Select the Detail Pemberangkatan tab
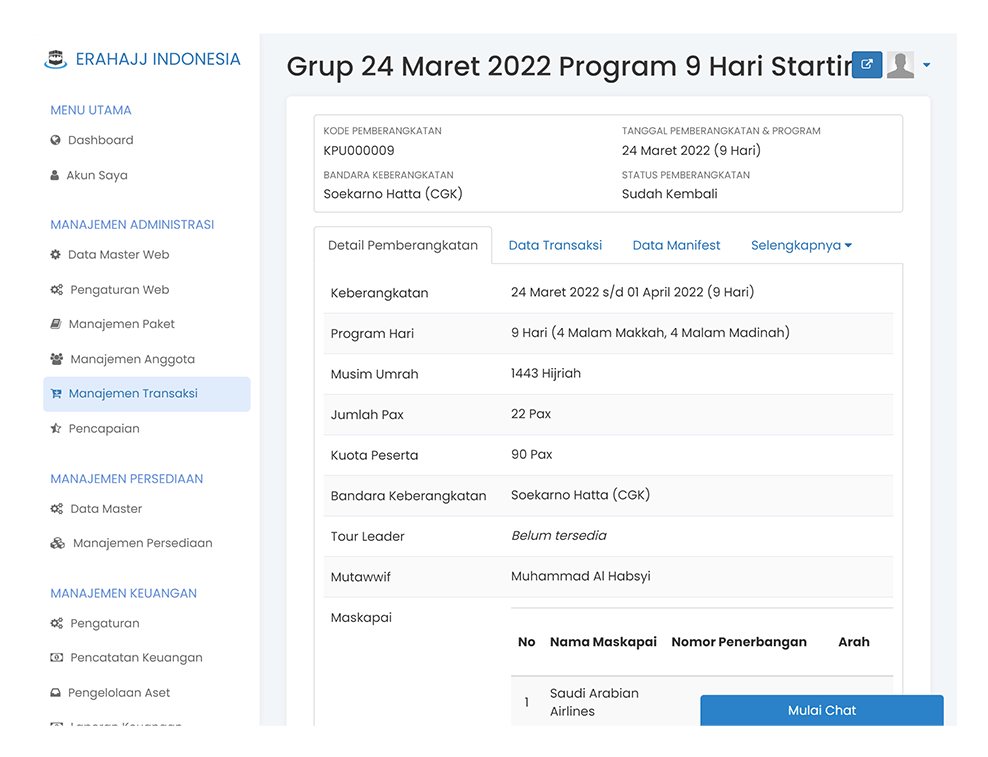 (x=403, y=245)
